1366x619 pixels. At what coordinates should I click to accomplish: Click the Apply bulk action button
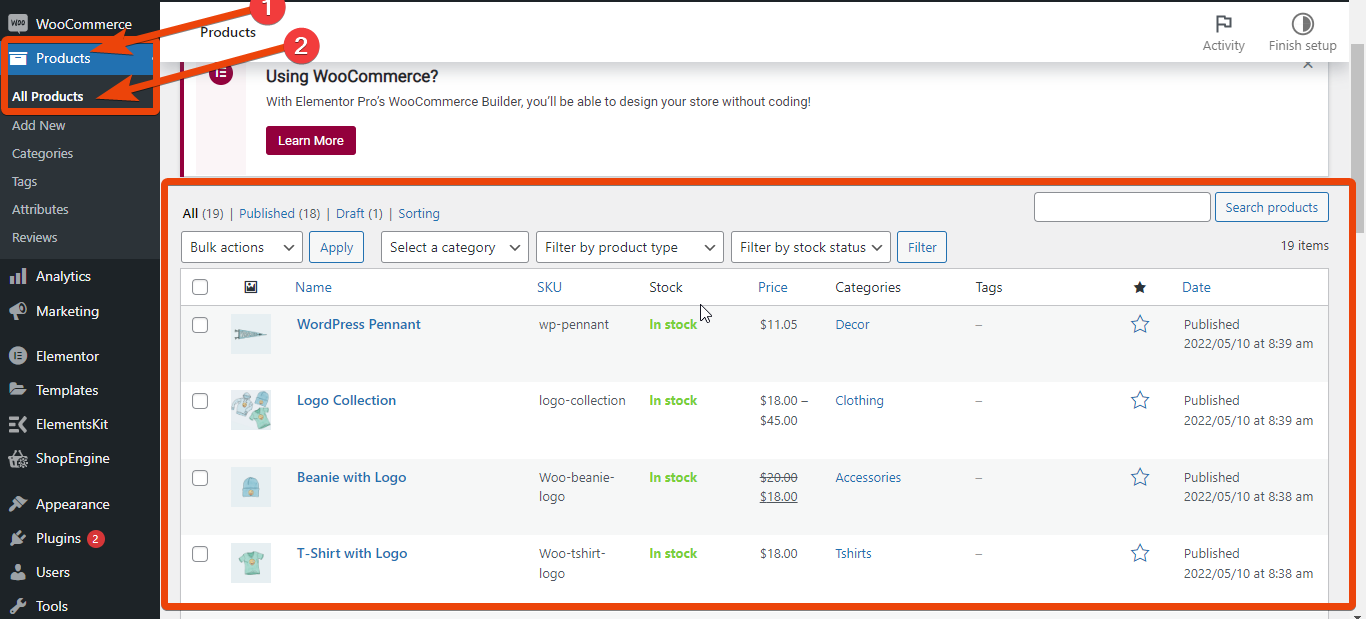pyautogui.click(x=336, y=247)
